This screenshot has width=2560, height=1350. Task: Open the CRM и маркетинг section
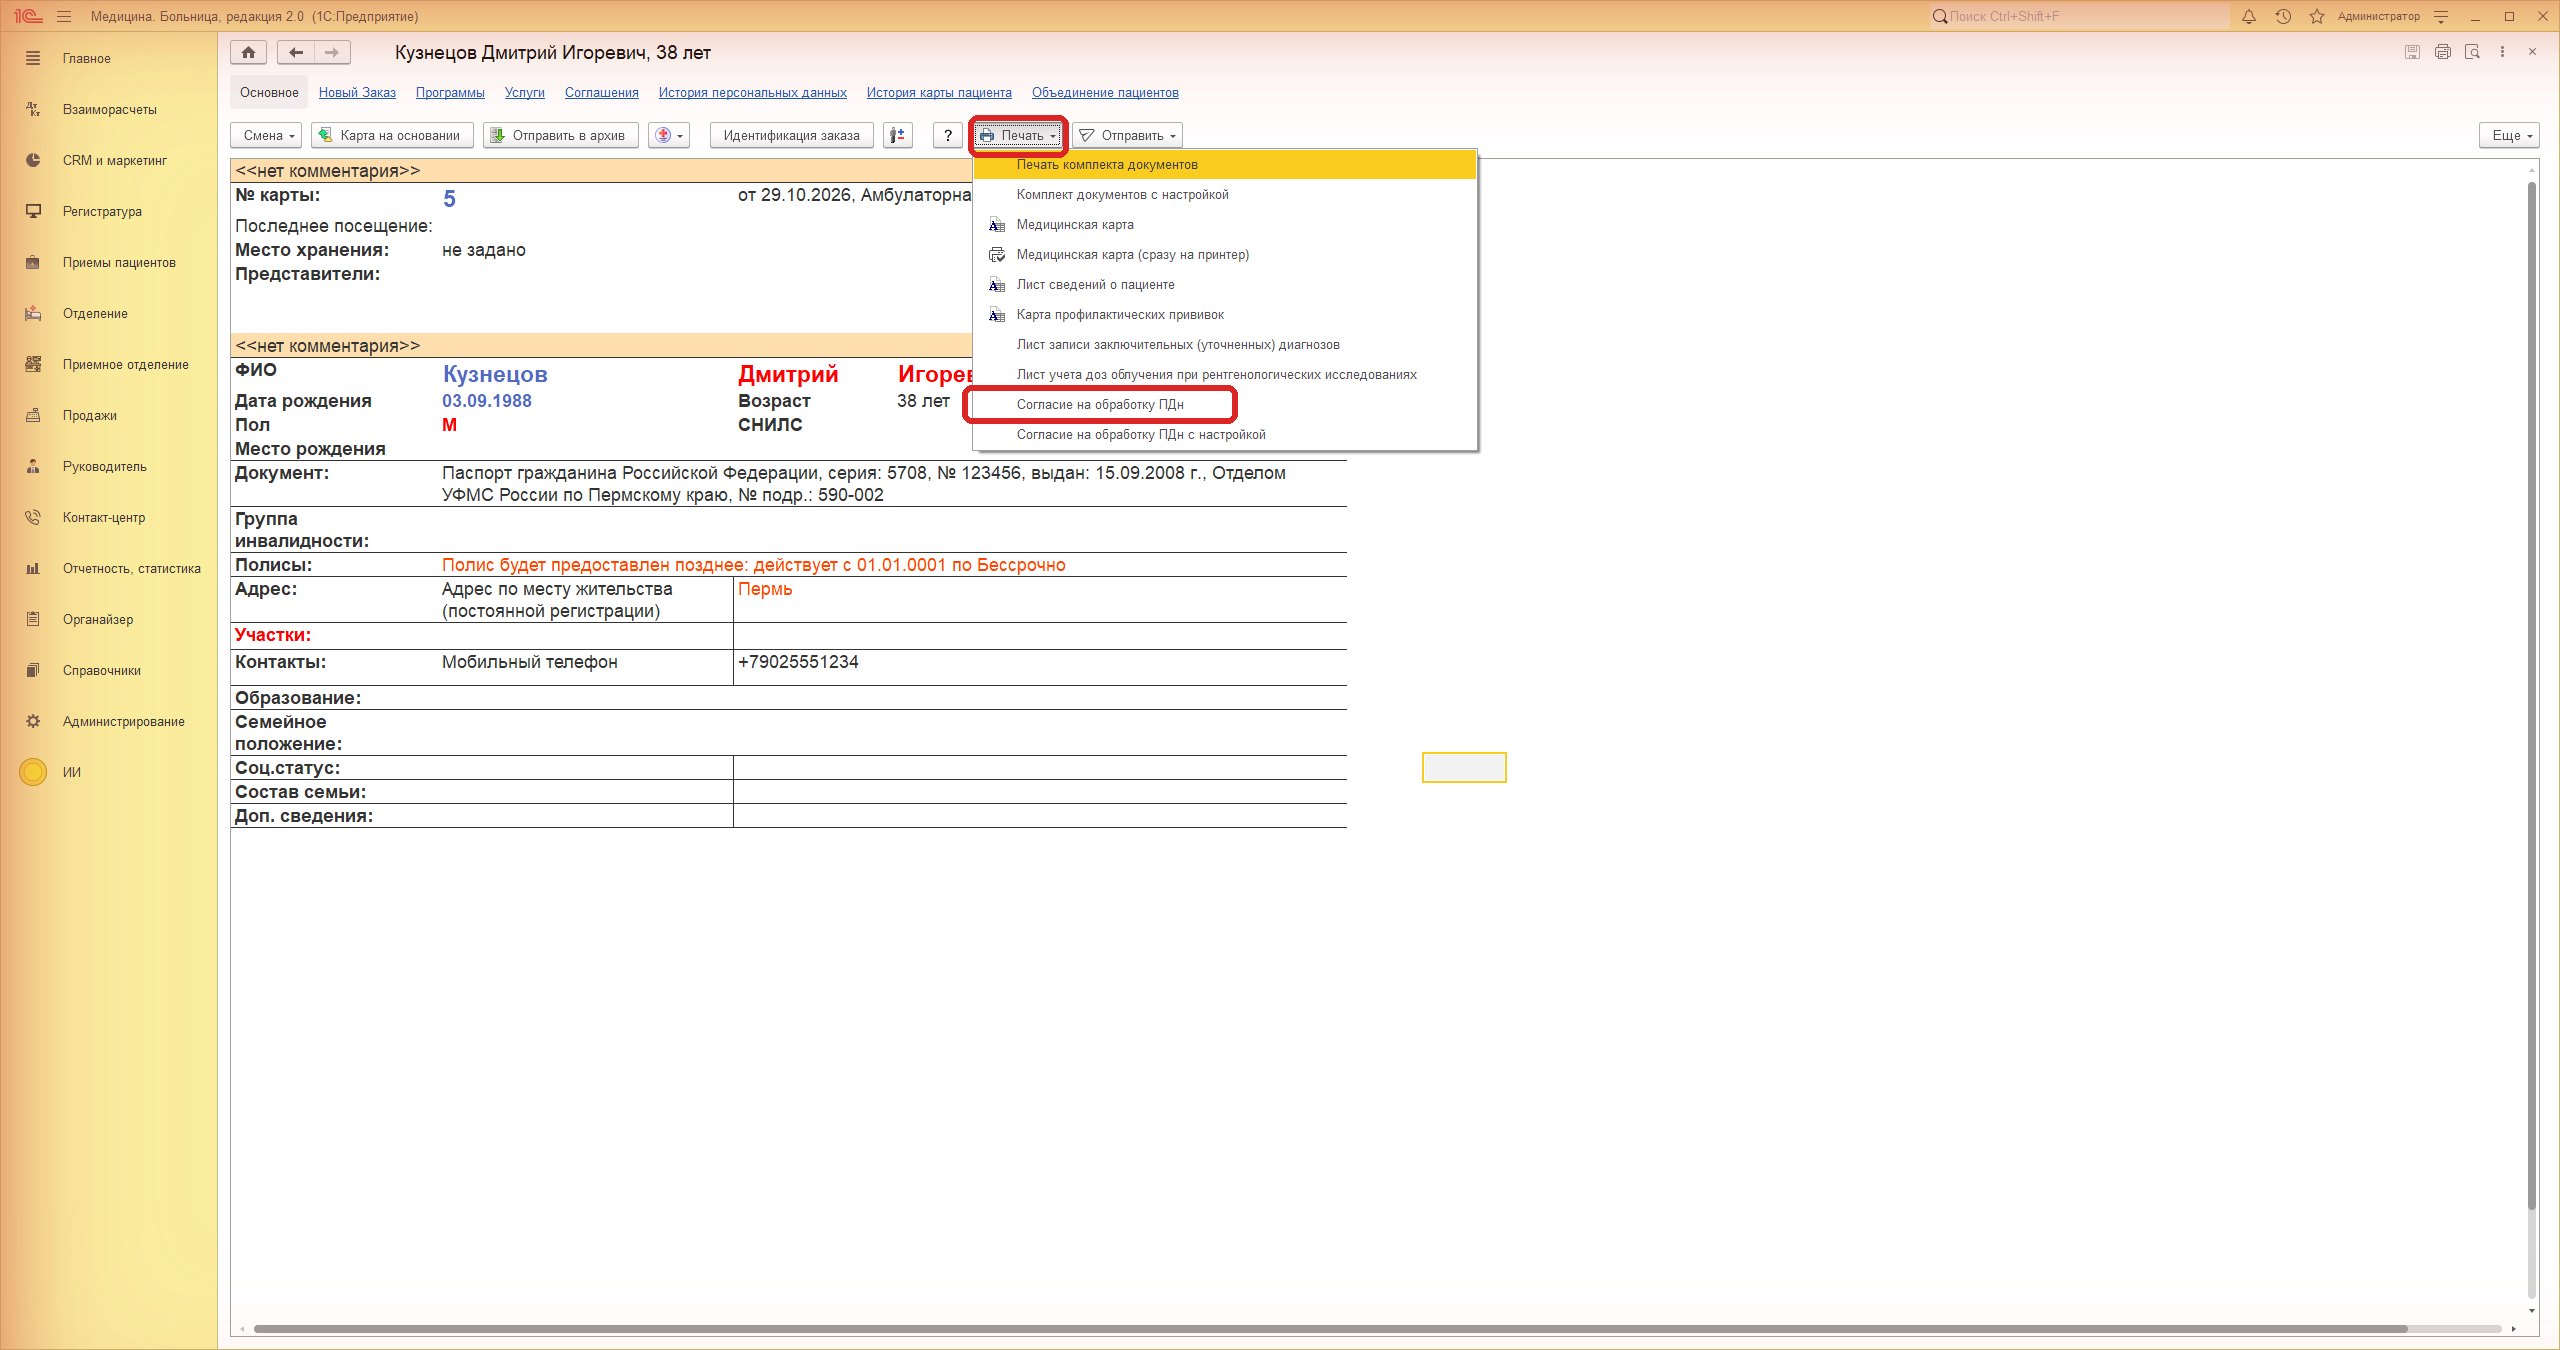pos(109,160)
